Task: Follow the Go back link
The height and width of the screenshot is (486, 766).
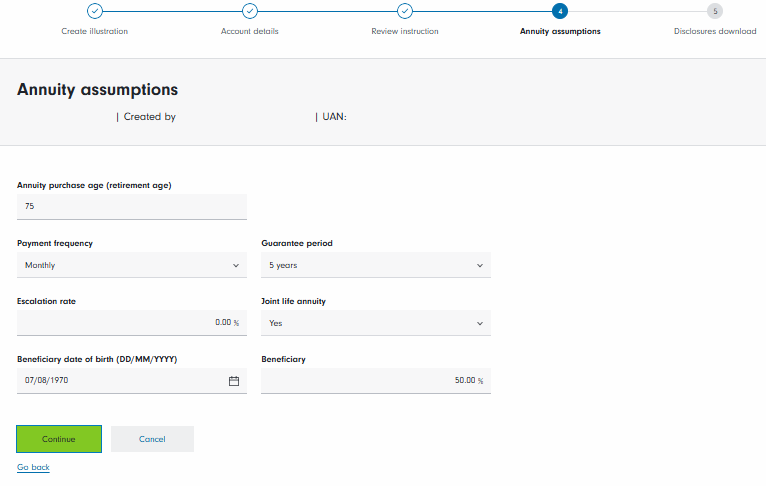Action: click(x=33, y=467)
